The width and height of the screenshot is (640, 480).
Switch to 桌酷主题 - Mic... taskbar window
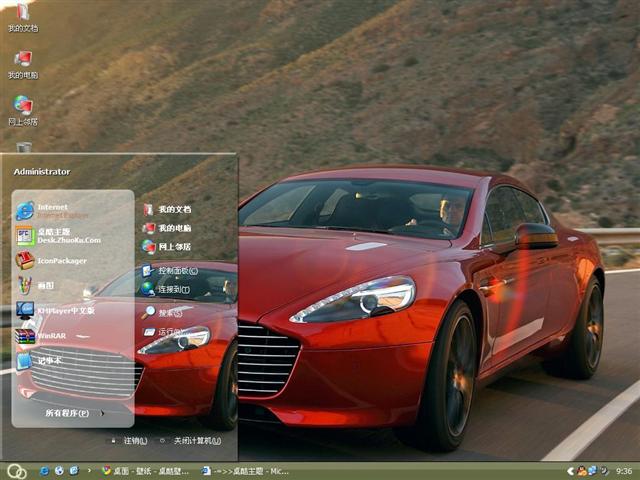pyautogui.click(x=247, y=471)
